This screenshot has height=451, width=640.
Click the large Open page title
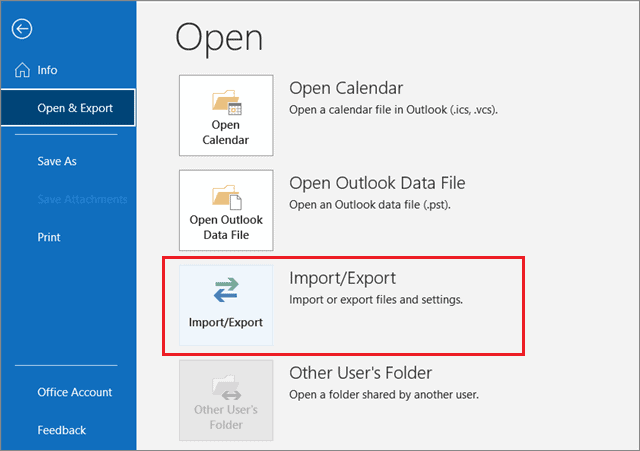[219, 40]
